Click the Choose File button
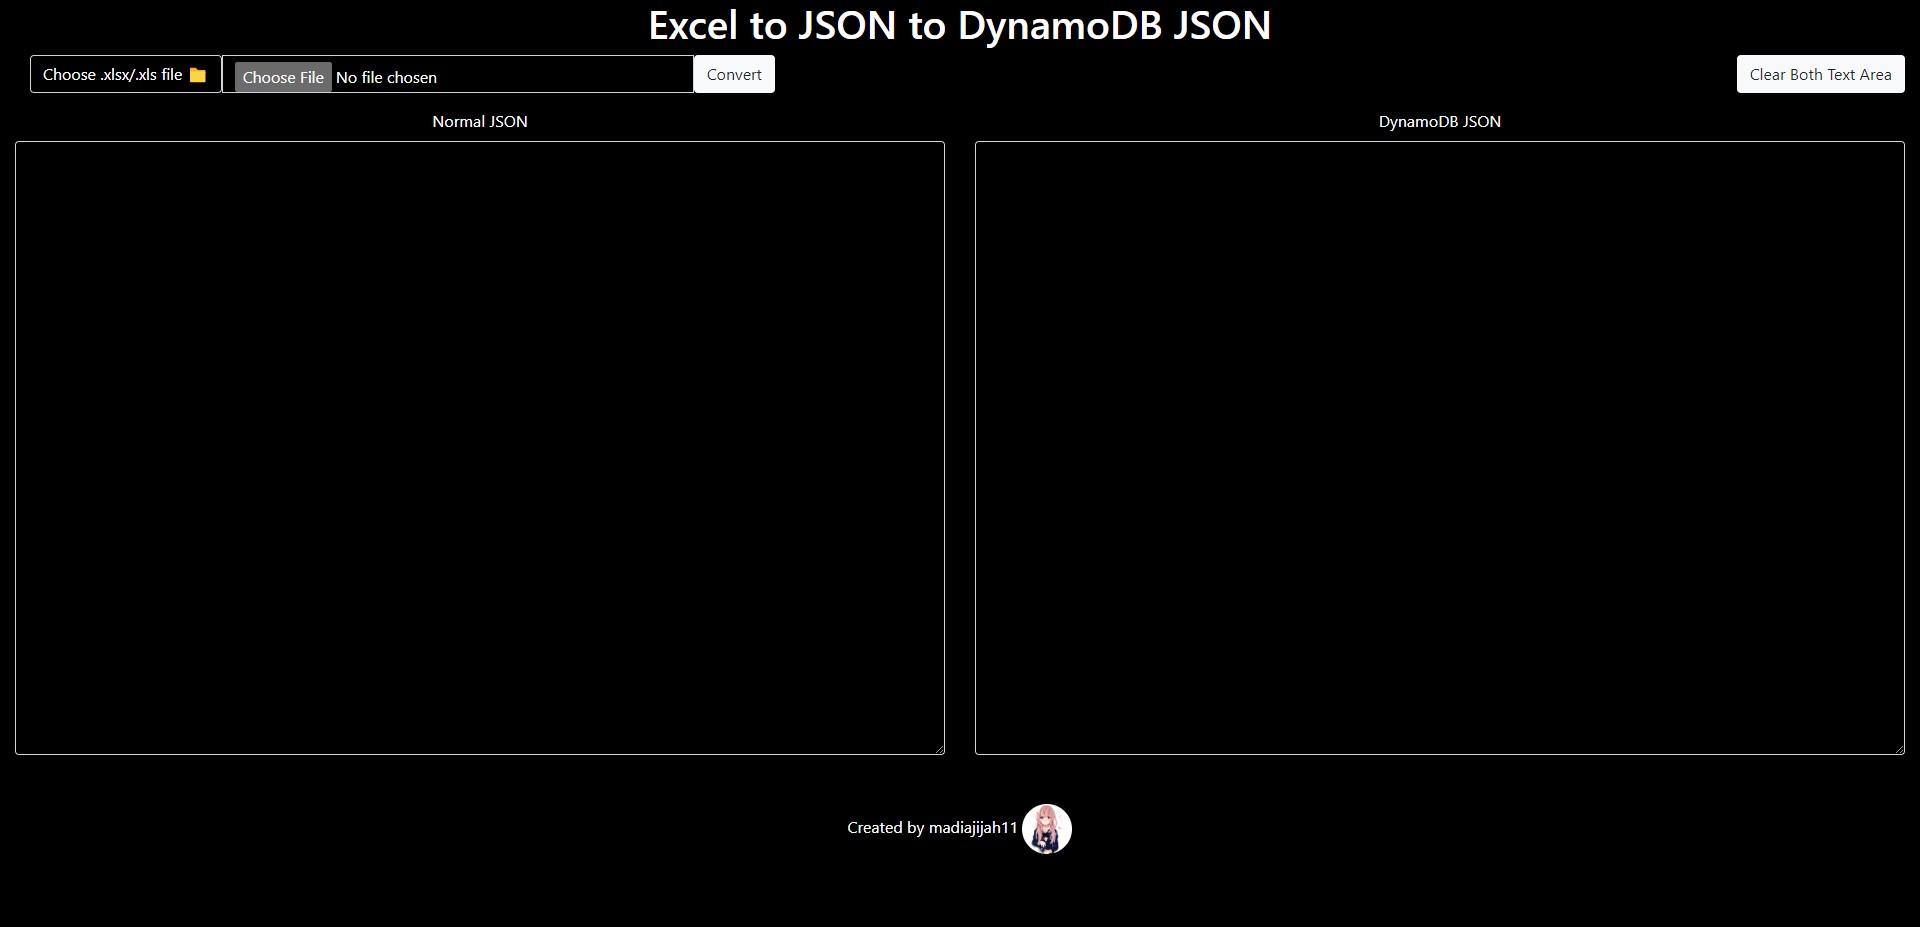Viewport: 1920px width, 927px height. click(283, 77)
